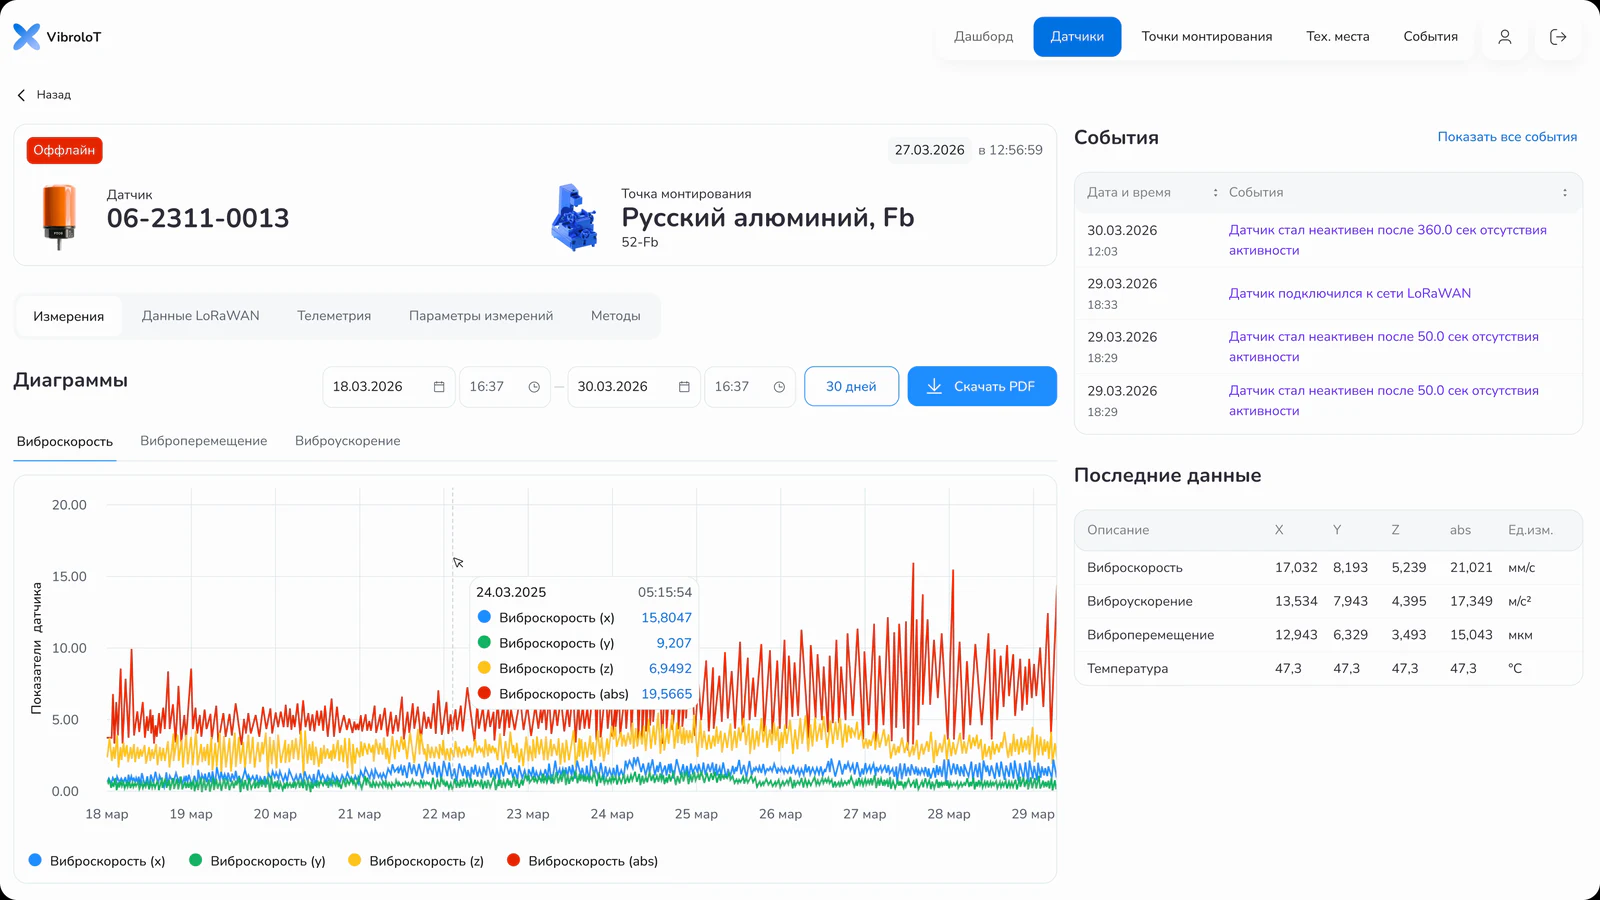This screenshot has width=1600, height=900.
Task: Select the Измерения tab
Action: tap(68, 316)
